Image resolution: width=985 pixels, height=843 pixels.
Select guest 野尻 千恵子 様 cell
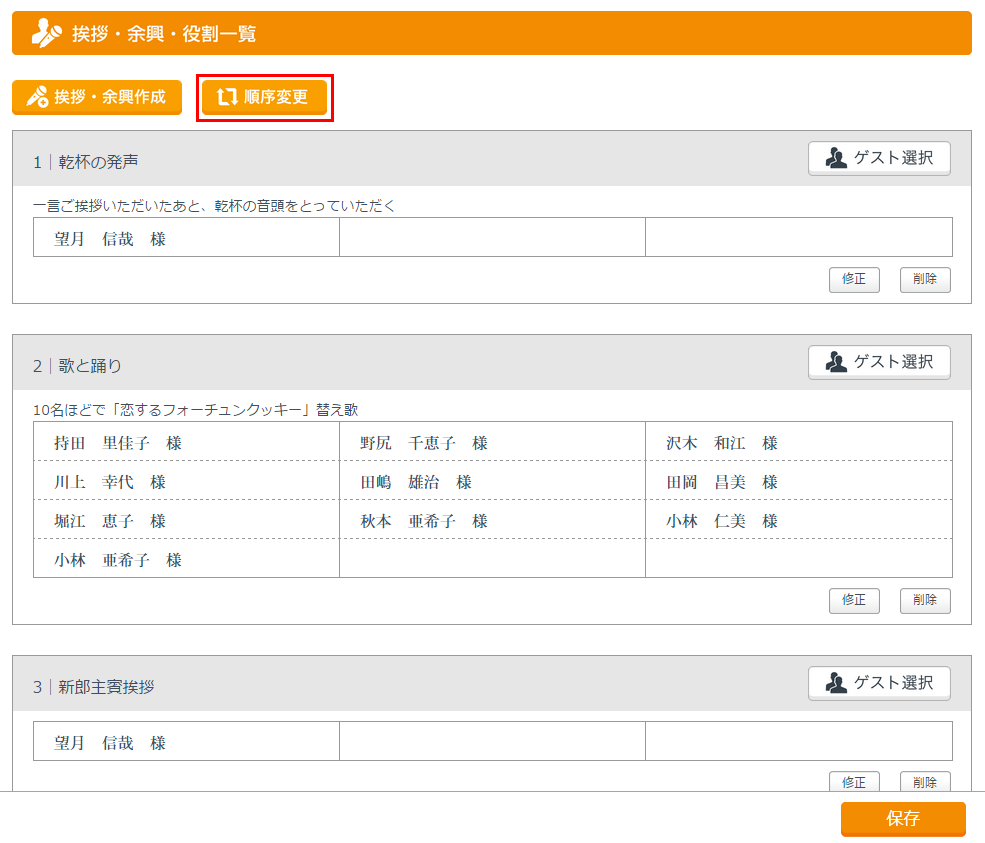[x=492, y=442]
